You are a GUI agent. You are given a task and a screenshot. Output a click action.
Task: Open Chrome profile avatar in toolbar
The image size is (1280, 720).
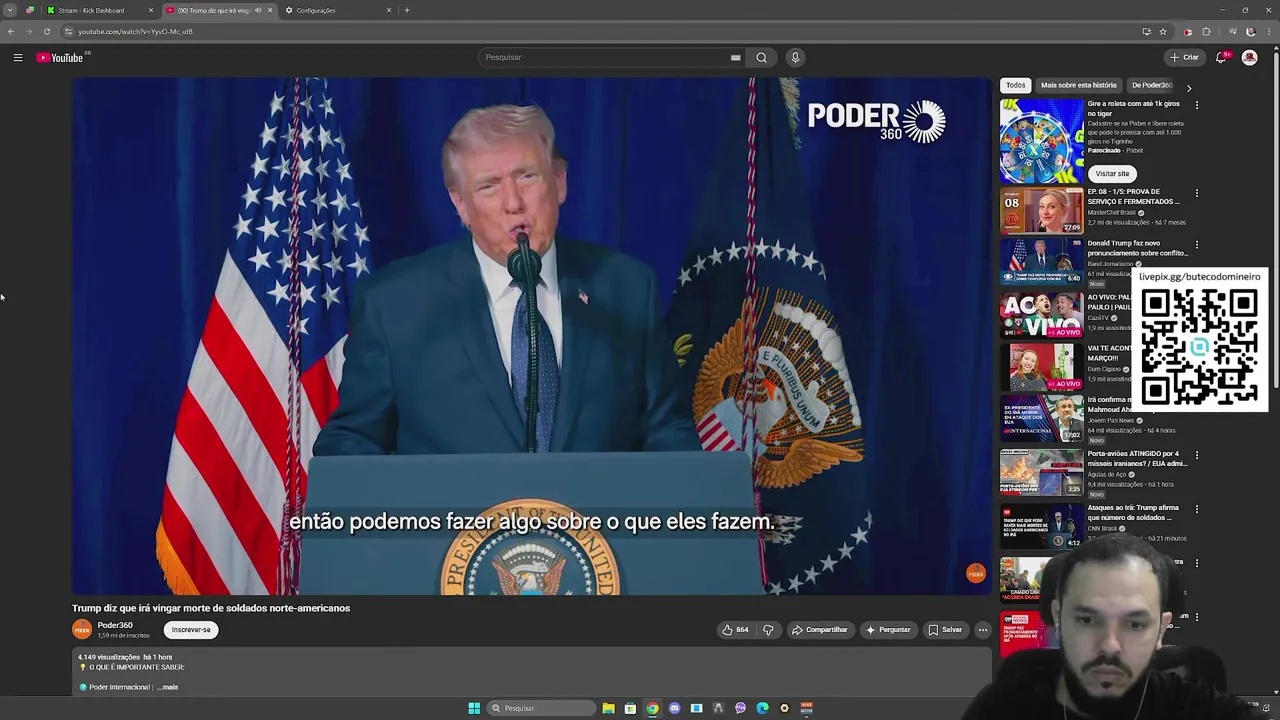[1250, 31]
